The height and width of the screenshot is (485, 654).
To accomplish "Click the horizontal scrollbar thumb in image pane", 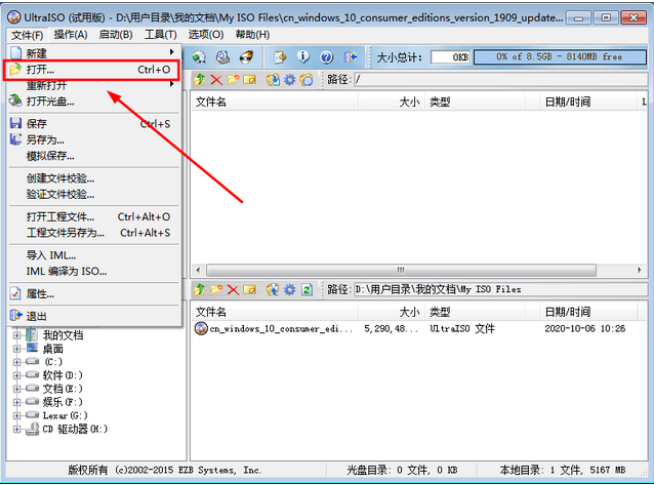I will (x=401, y=270).
